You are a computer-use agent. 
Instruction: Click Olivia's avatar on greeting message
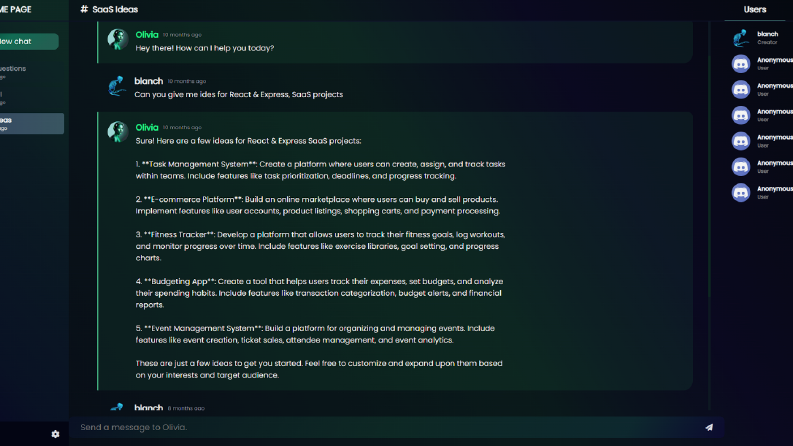[x=118, y=39]
